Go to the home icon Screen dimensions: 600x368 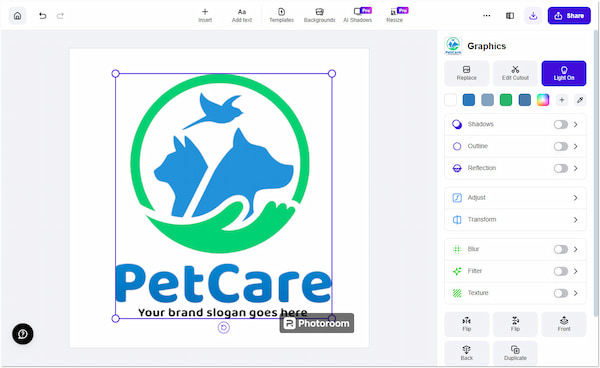17,16
